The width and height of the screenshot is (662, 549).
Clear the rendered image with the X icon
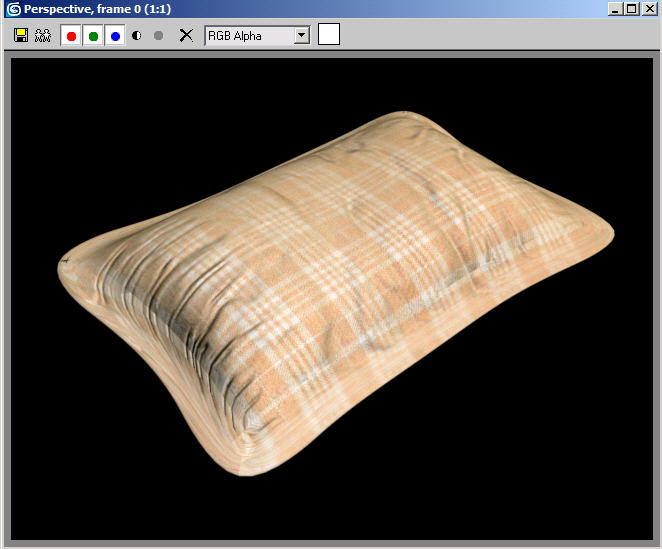click(185, 35)
